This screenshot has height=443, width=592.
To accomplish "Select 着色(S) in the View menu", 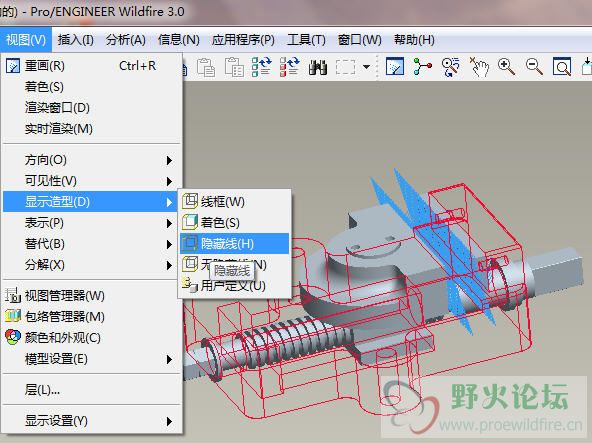I will (x=92, y=87).
